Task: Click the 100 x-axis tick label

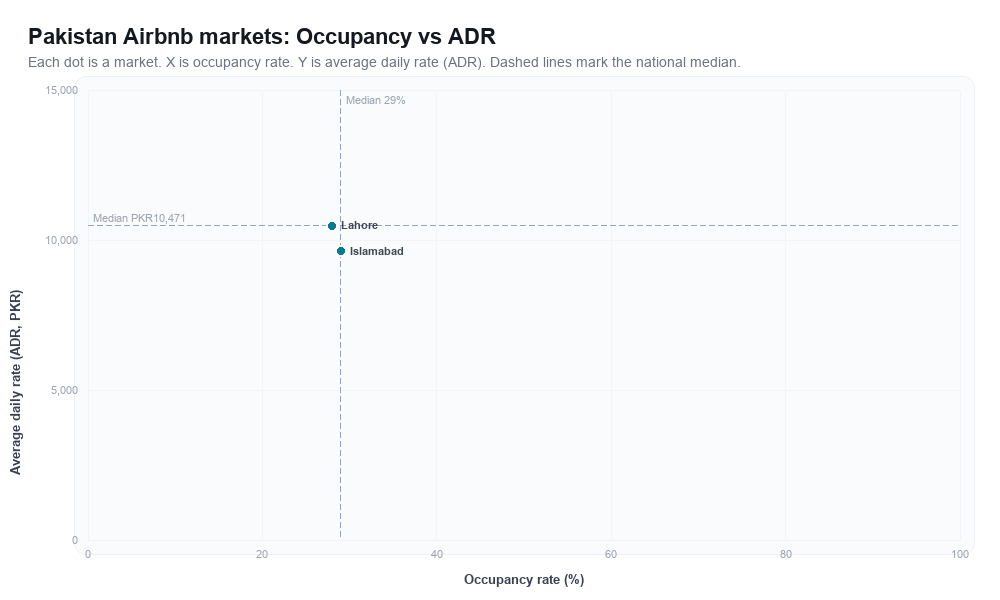Action: pos(960,554)
